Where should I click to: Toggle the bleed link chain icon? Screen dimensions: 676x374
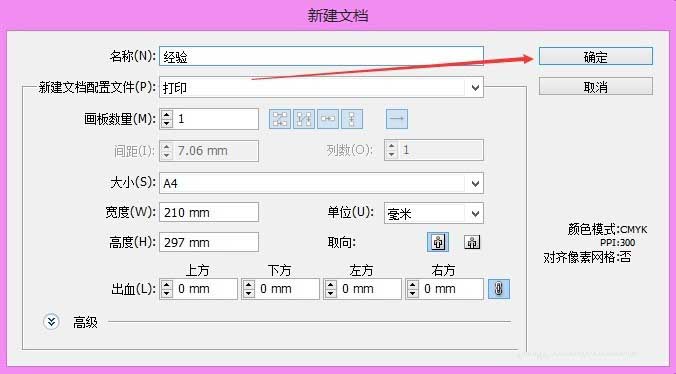[499, 289]
